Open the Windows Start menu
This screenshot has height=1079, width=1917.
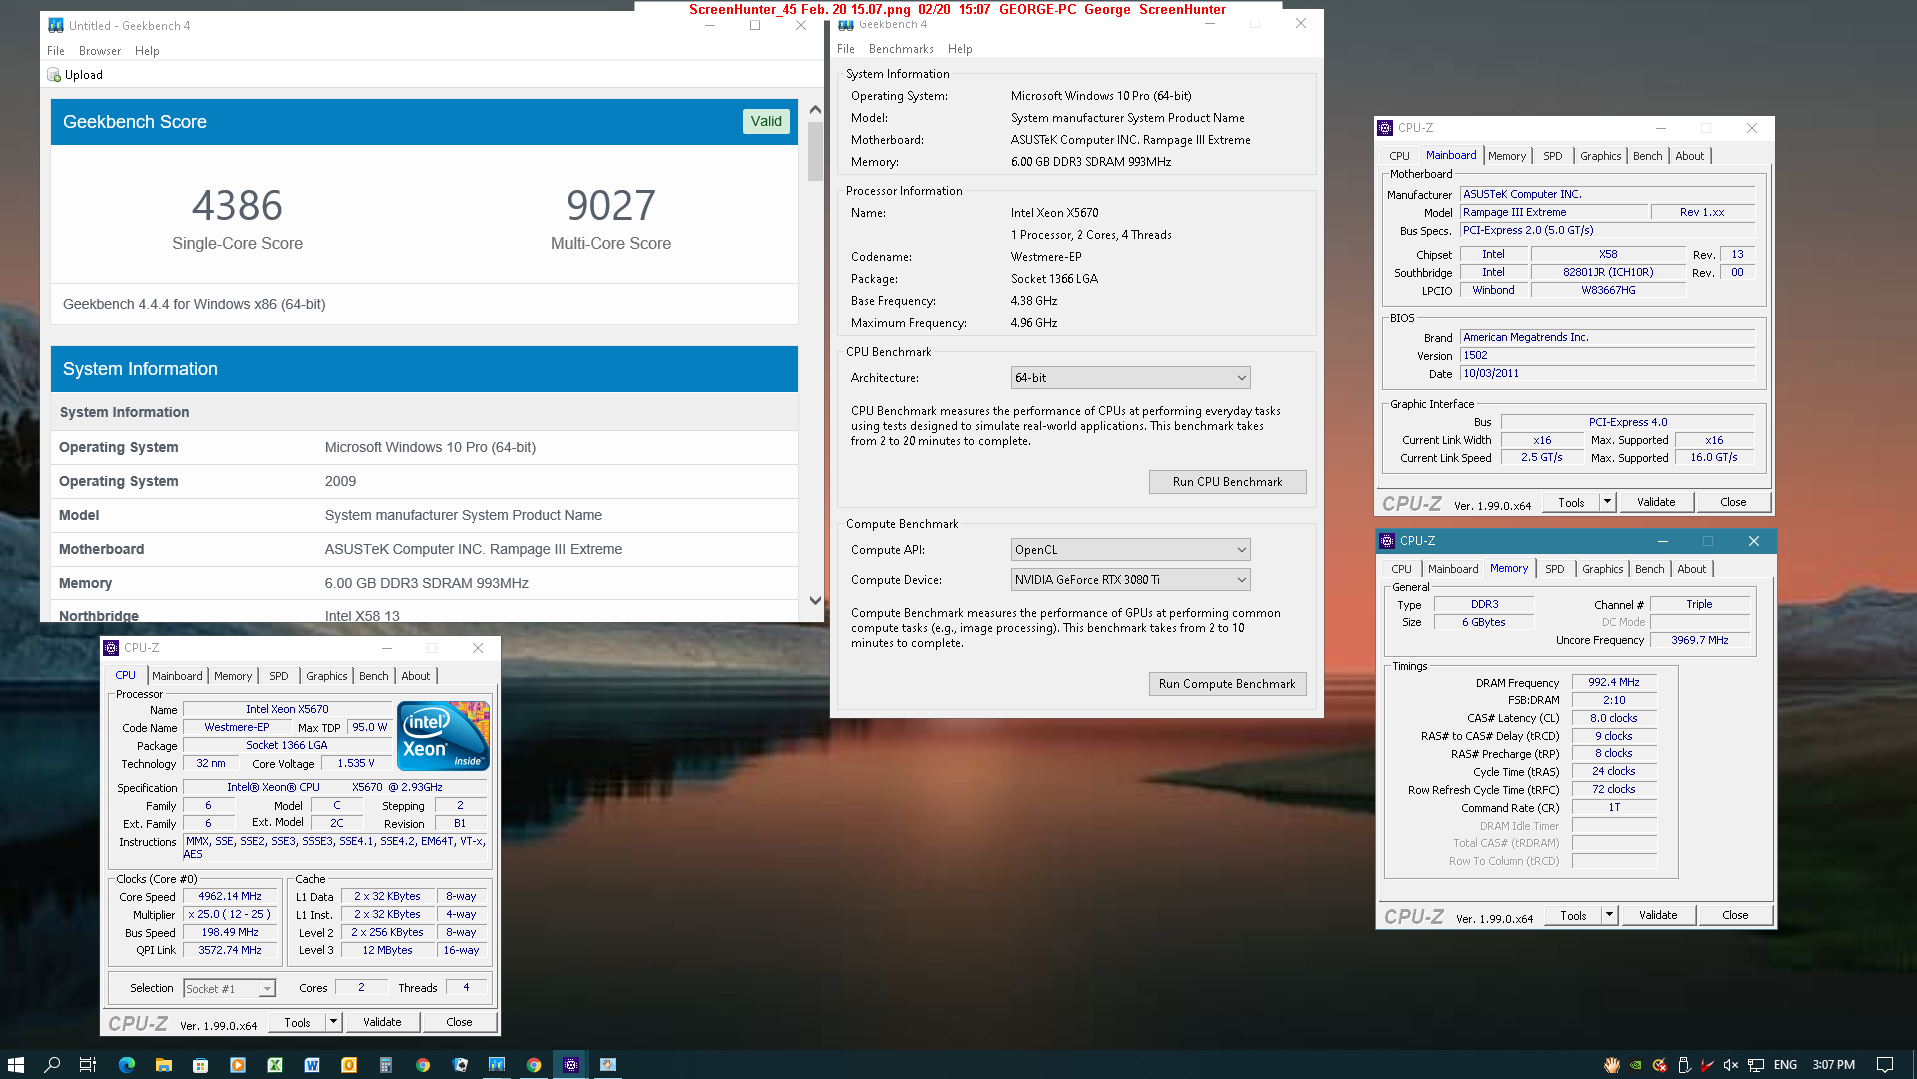[x=16, y=1064]
